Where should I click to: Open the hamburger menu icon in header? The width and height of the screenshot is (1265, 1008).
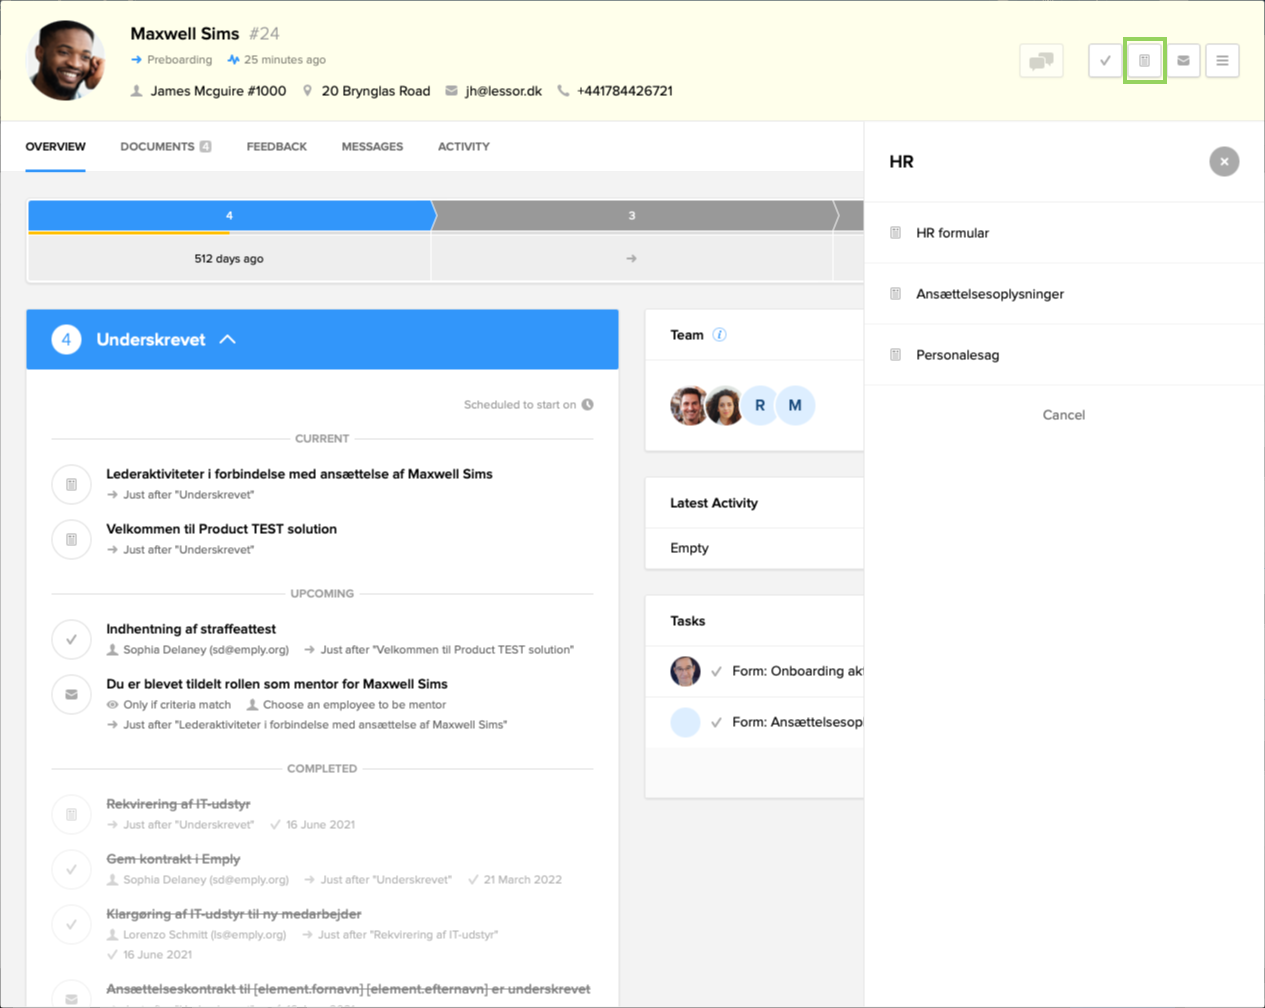(x=1222, y=61)
